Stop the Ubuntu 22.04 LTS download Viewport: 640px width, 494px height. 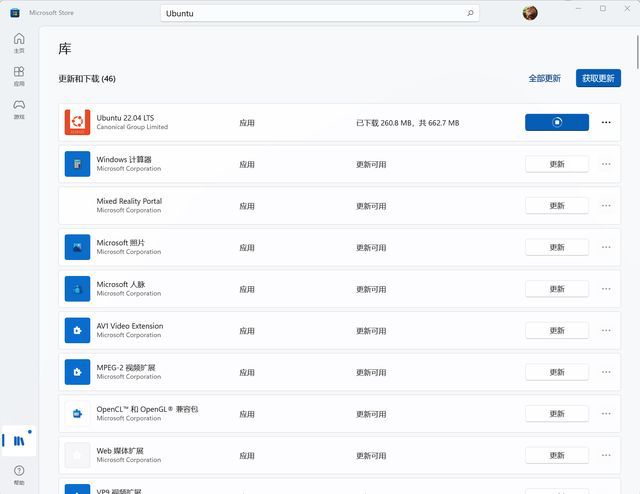pyautogui.click(x=556, y=122)
